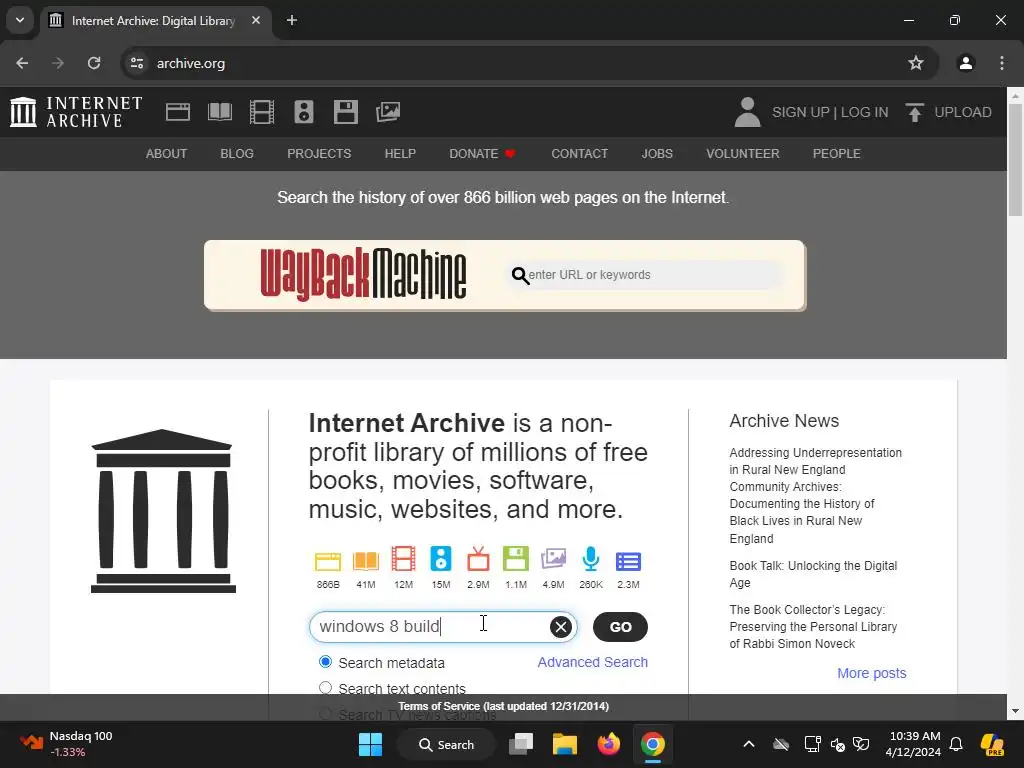Open the BLOG menu item
The image size is (1024, 768).
237,153
